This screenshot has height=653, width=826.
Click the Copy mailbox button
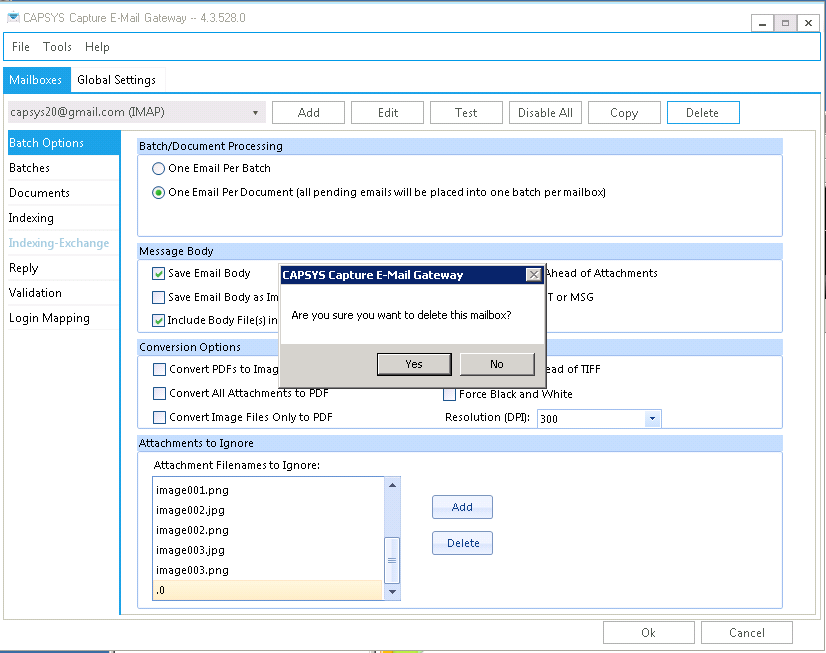coord(624,113)
